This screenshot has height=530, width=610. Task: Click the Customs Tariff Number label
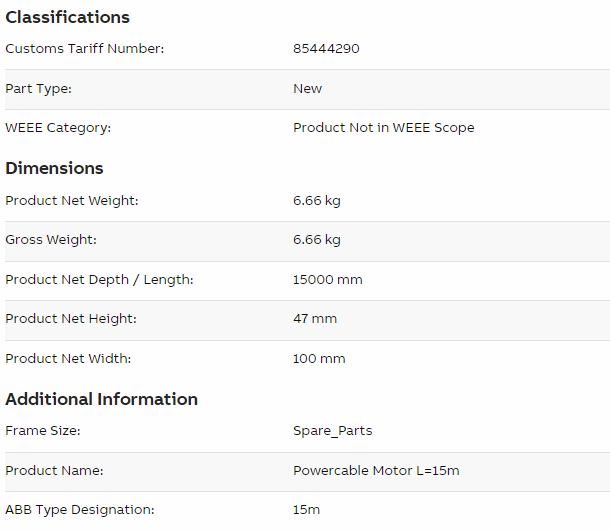pos(84,49)
